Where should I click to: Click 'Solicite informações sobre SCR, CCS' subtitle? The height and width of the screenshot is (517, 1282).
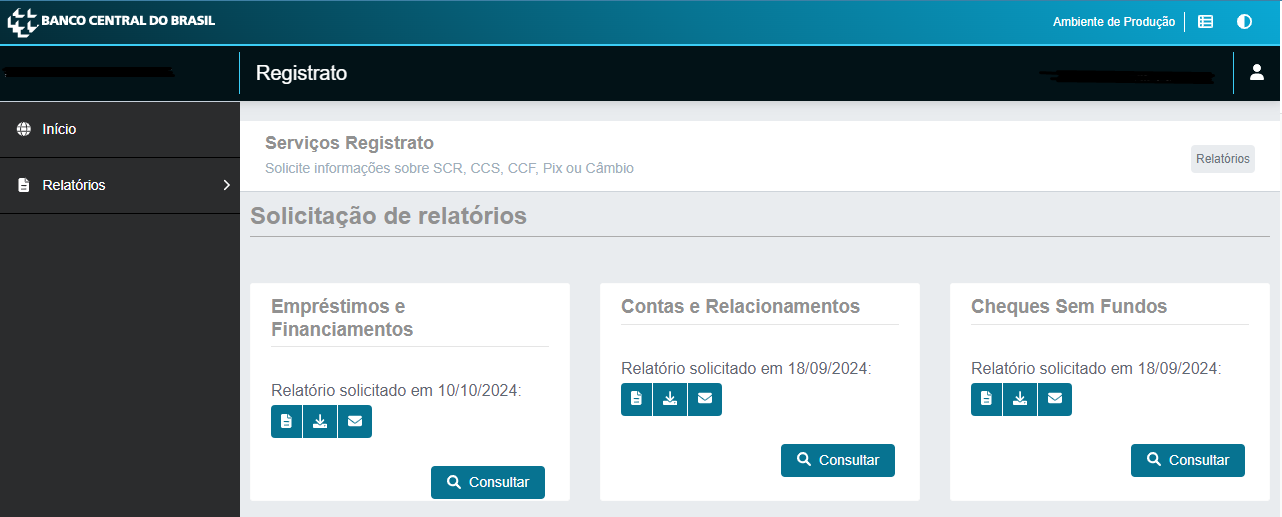pyautogui.click(x=449, y=168)
